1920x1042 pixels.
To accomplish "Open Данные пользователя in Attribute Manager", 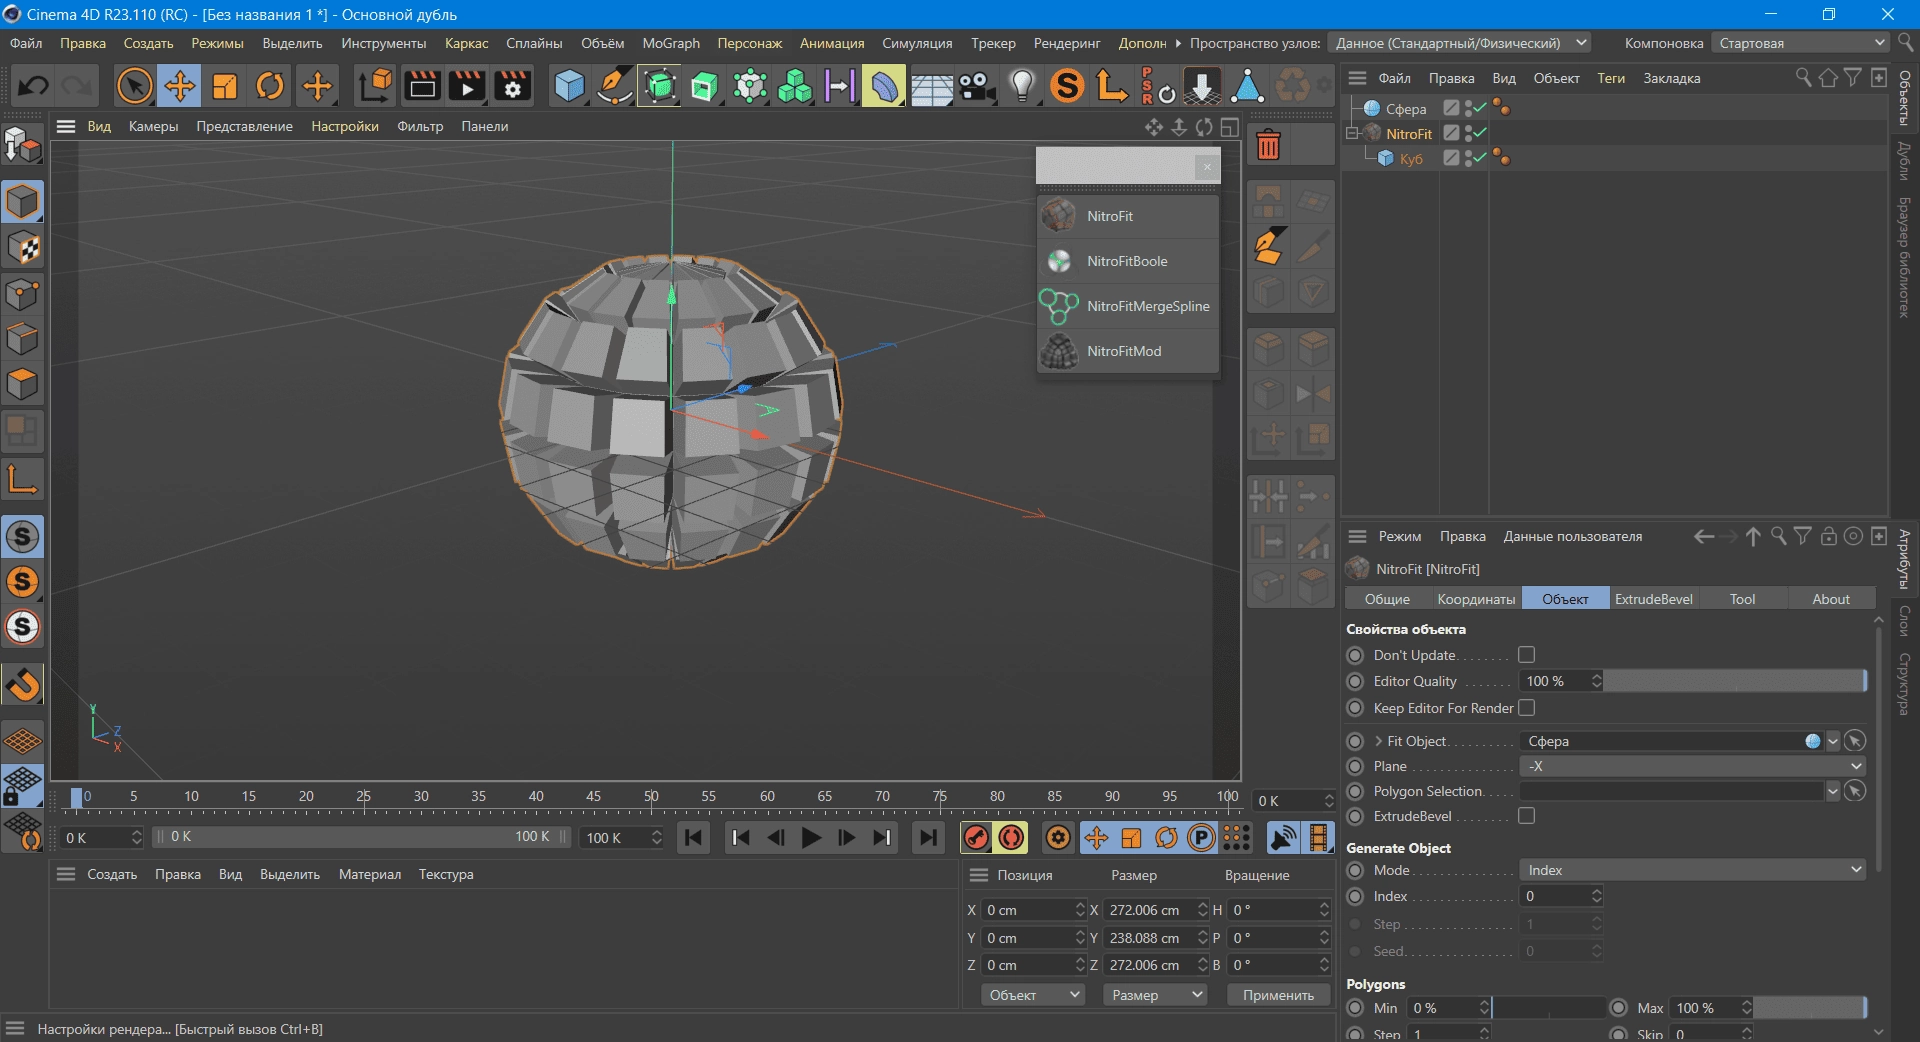I will click(x=1572, y=537).
